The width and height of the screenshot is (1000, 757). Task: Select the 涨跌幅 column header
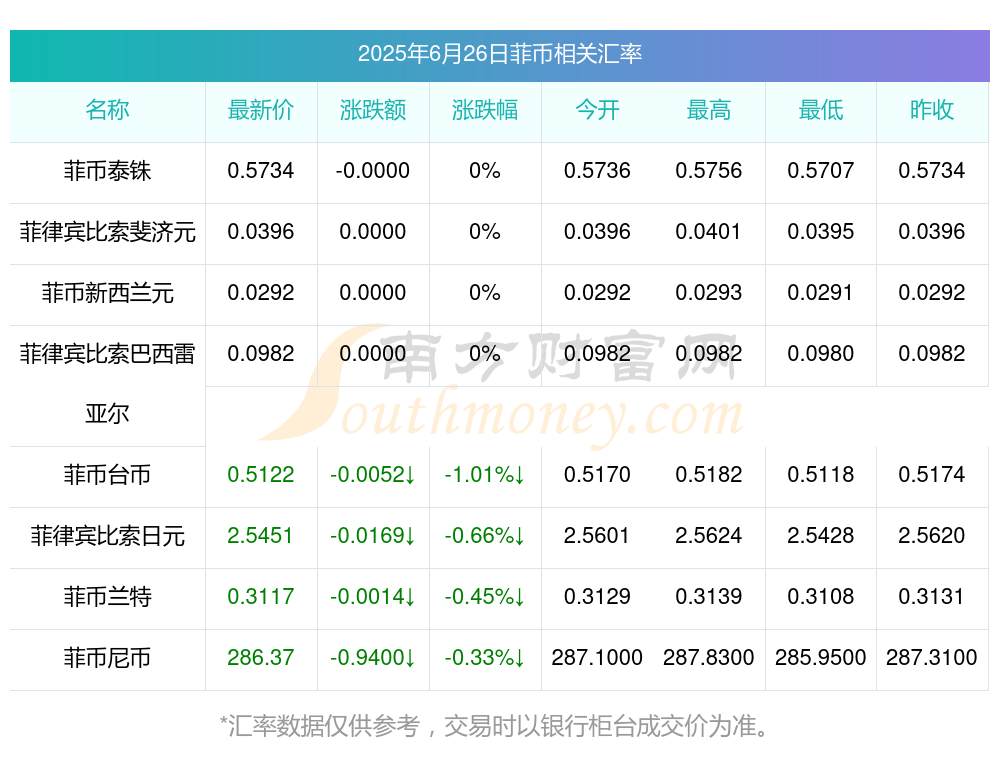[485, 110]
